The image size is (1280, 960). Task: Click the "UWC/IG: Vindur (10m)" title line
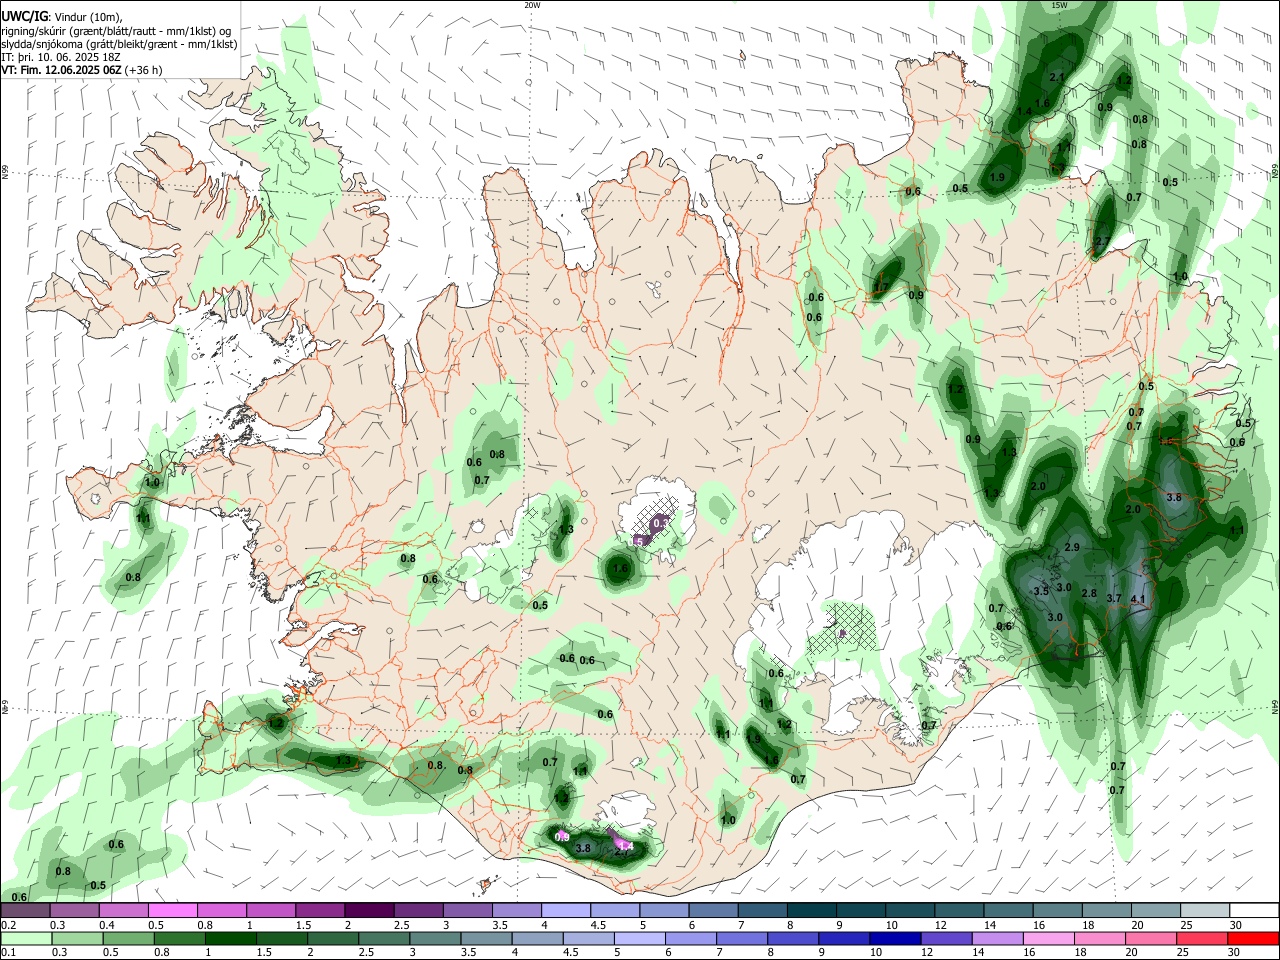click(x=60, y=16)
